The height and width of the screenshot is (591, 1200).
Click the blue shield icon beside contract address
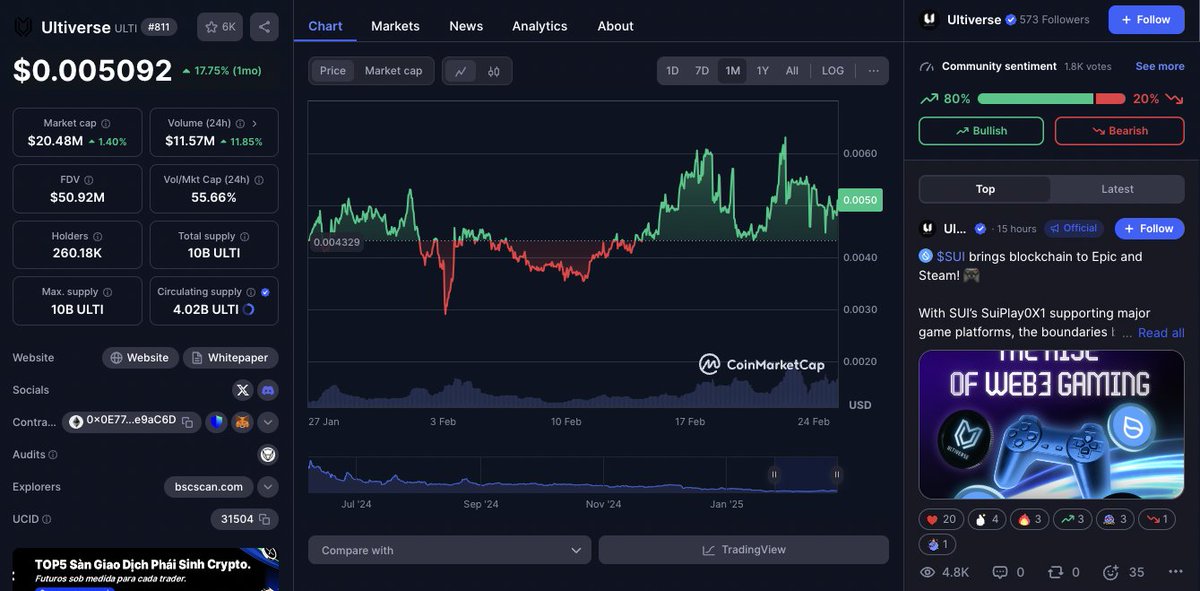(216, 422)
